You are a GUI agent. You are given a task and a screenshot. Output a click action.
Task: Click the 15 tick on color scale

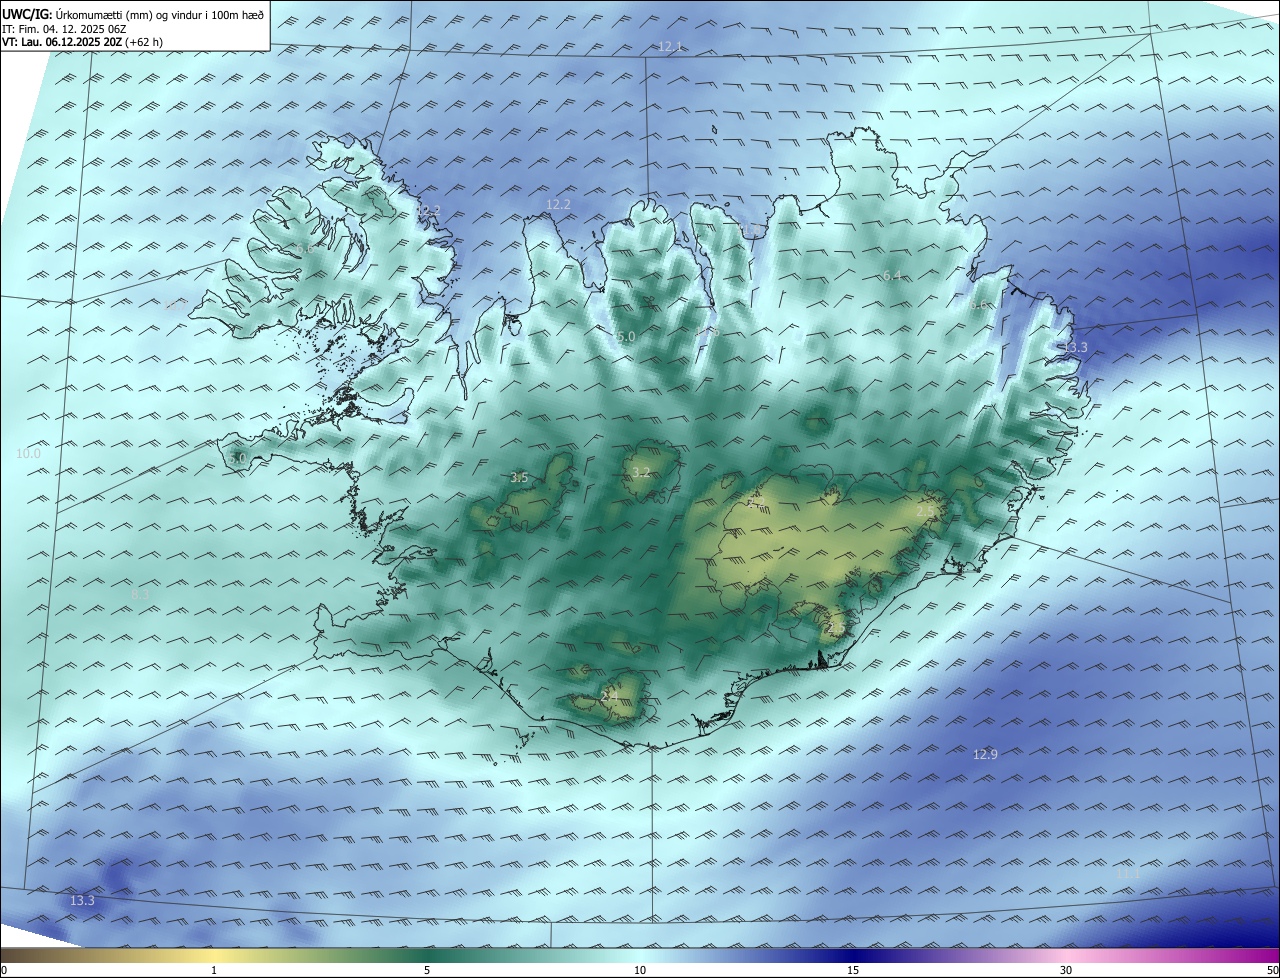coord(853,970)
